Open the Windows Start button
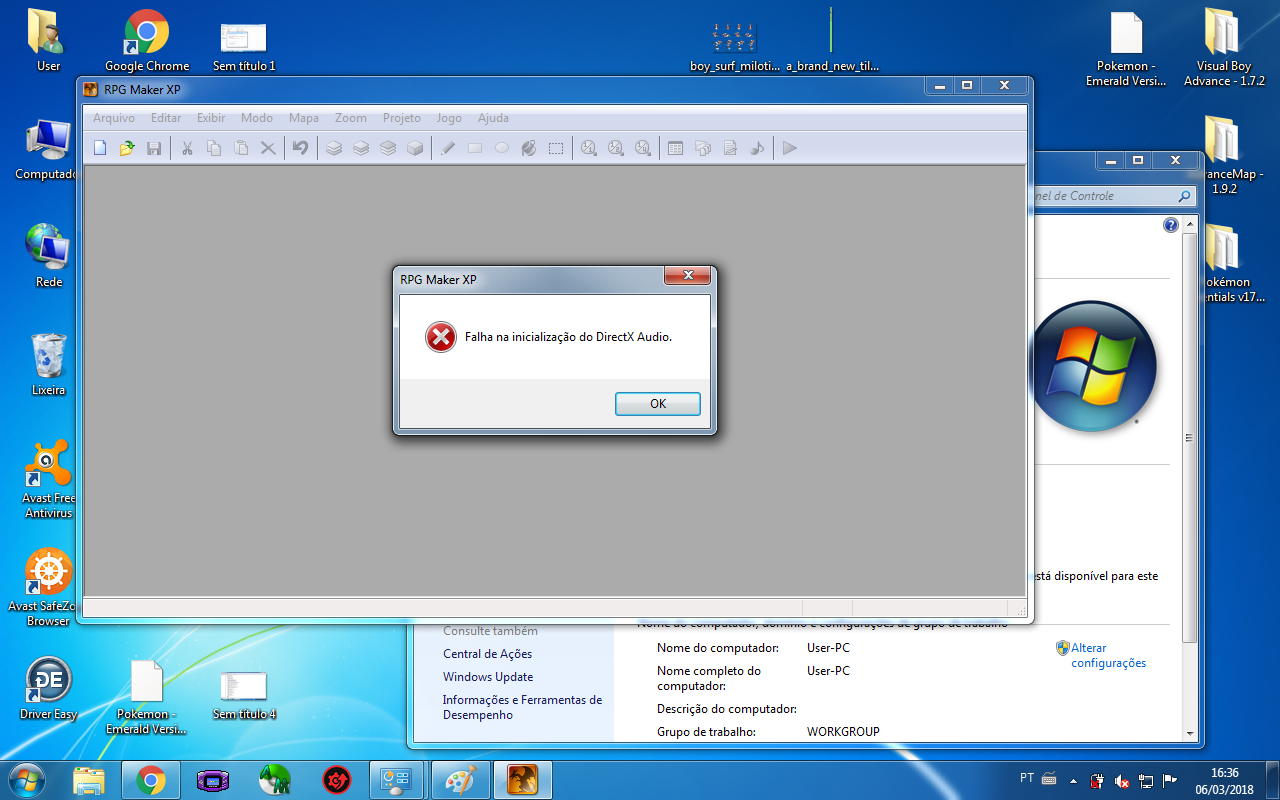Image resolution: width=1280 pixels, height=800 pixels. 26,780
